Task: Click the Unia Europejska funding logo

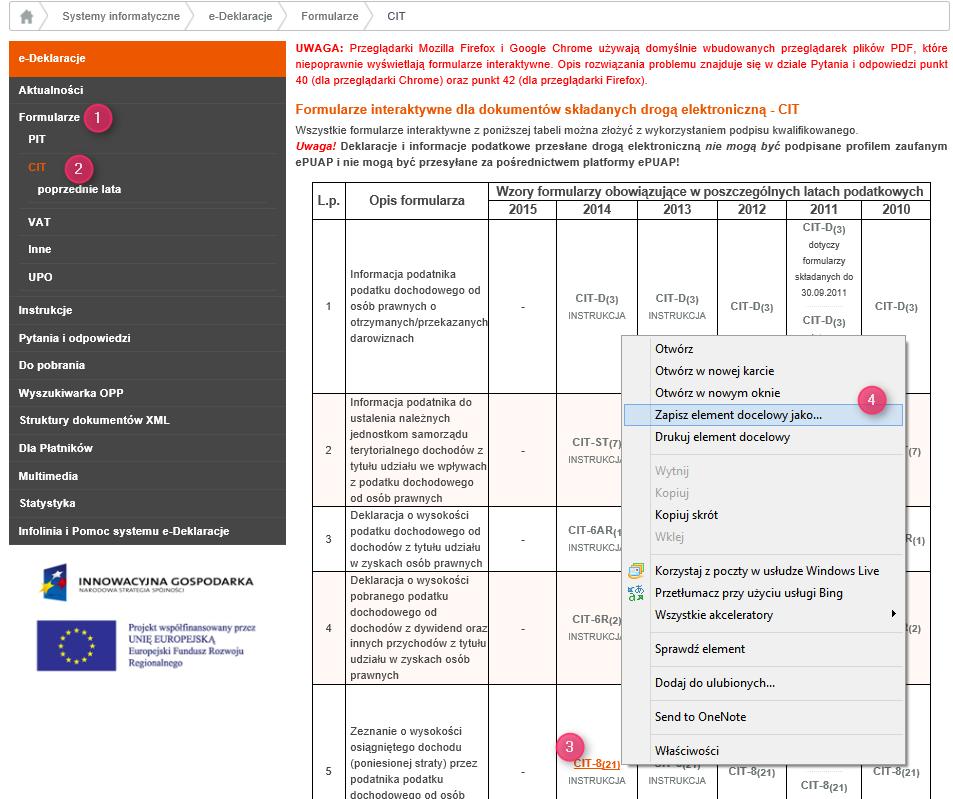Action: (x=146, y=645)
